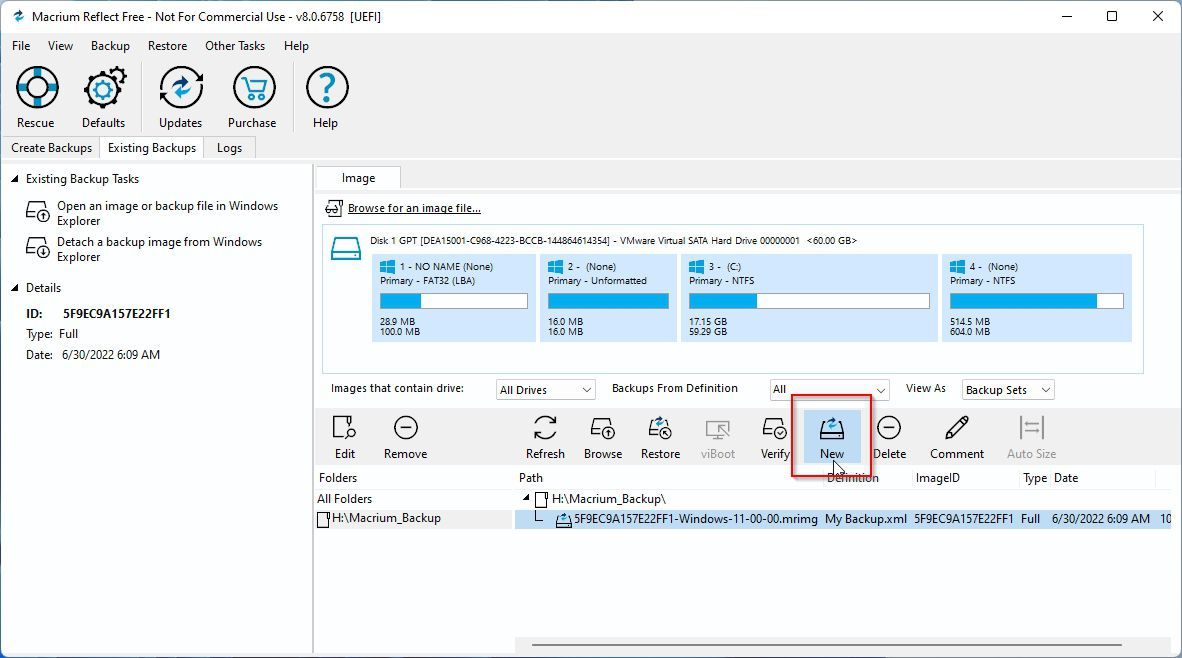Collapse the H:\Macrium_Backup\ path node
This screenshot has width=1182, height=658.
click(x=526, y=498)
